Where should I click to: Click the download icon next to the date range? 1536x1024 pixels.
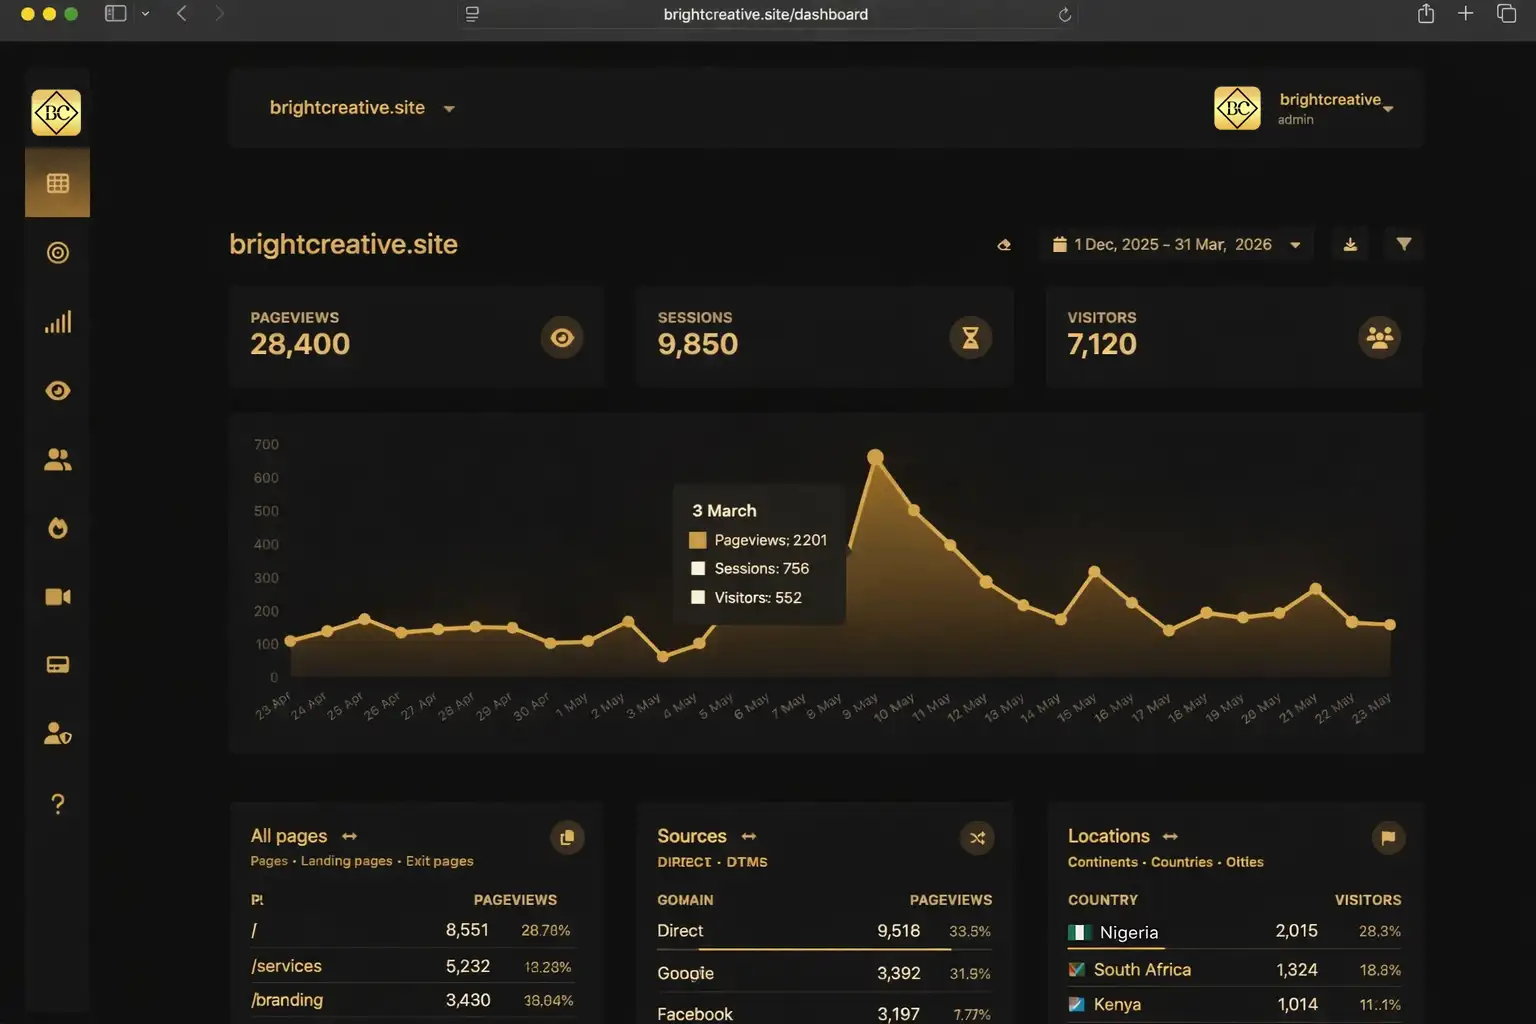(x=1350, y=245)
